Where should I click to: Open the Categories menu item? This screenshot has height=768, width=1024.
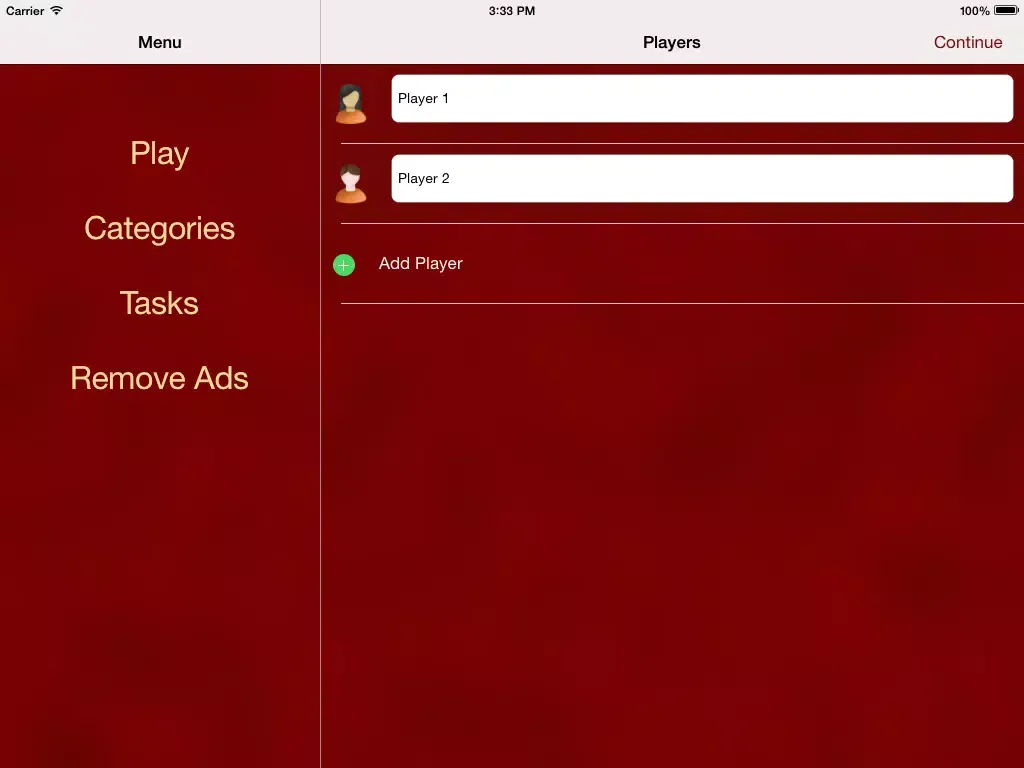(159, 229)
